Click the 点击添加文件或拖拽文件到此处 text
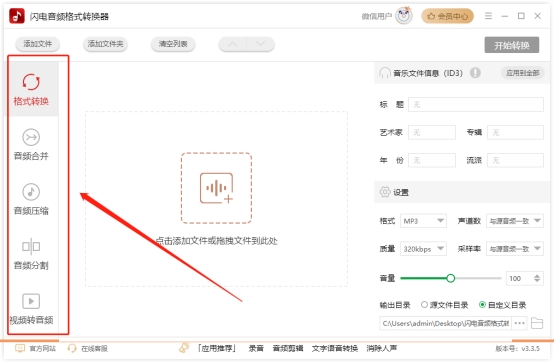Image resolution: width=554 pixels, height=363 pixels. pos(216,241)
